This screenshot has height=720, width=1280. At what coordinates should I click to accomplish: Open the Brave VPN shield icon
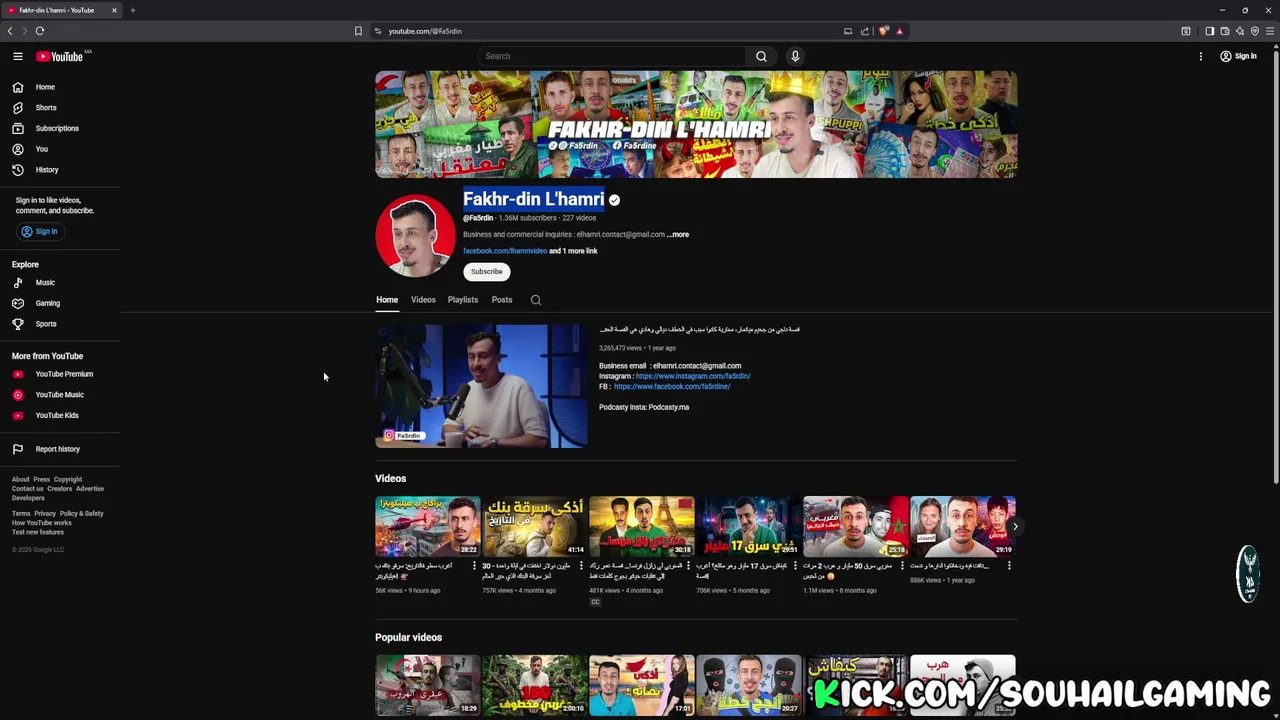1255,31
